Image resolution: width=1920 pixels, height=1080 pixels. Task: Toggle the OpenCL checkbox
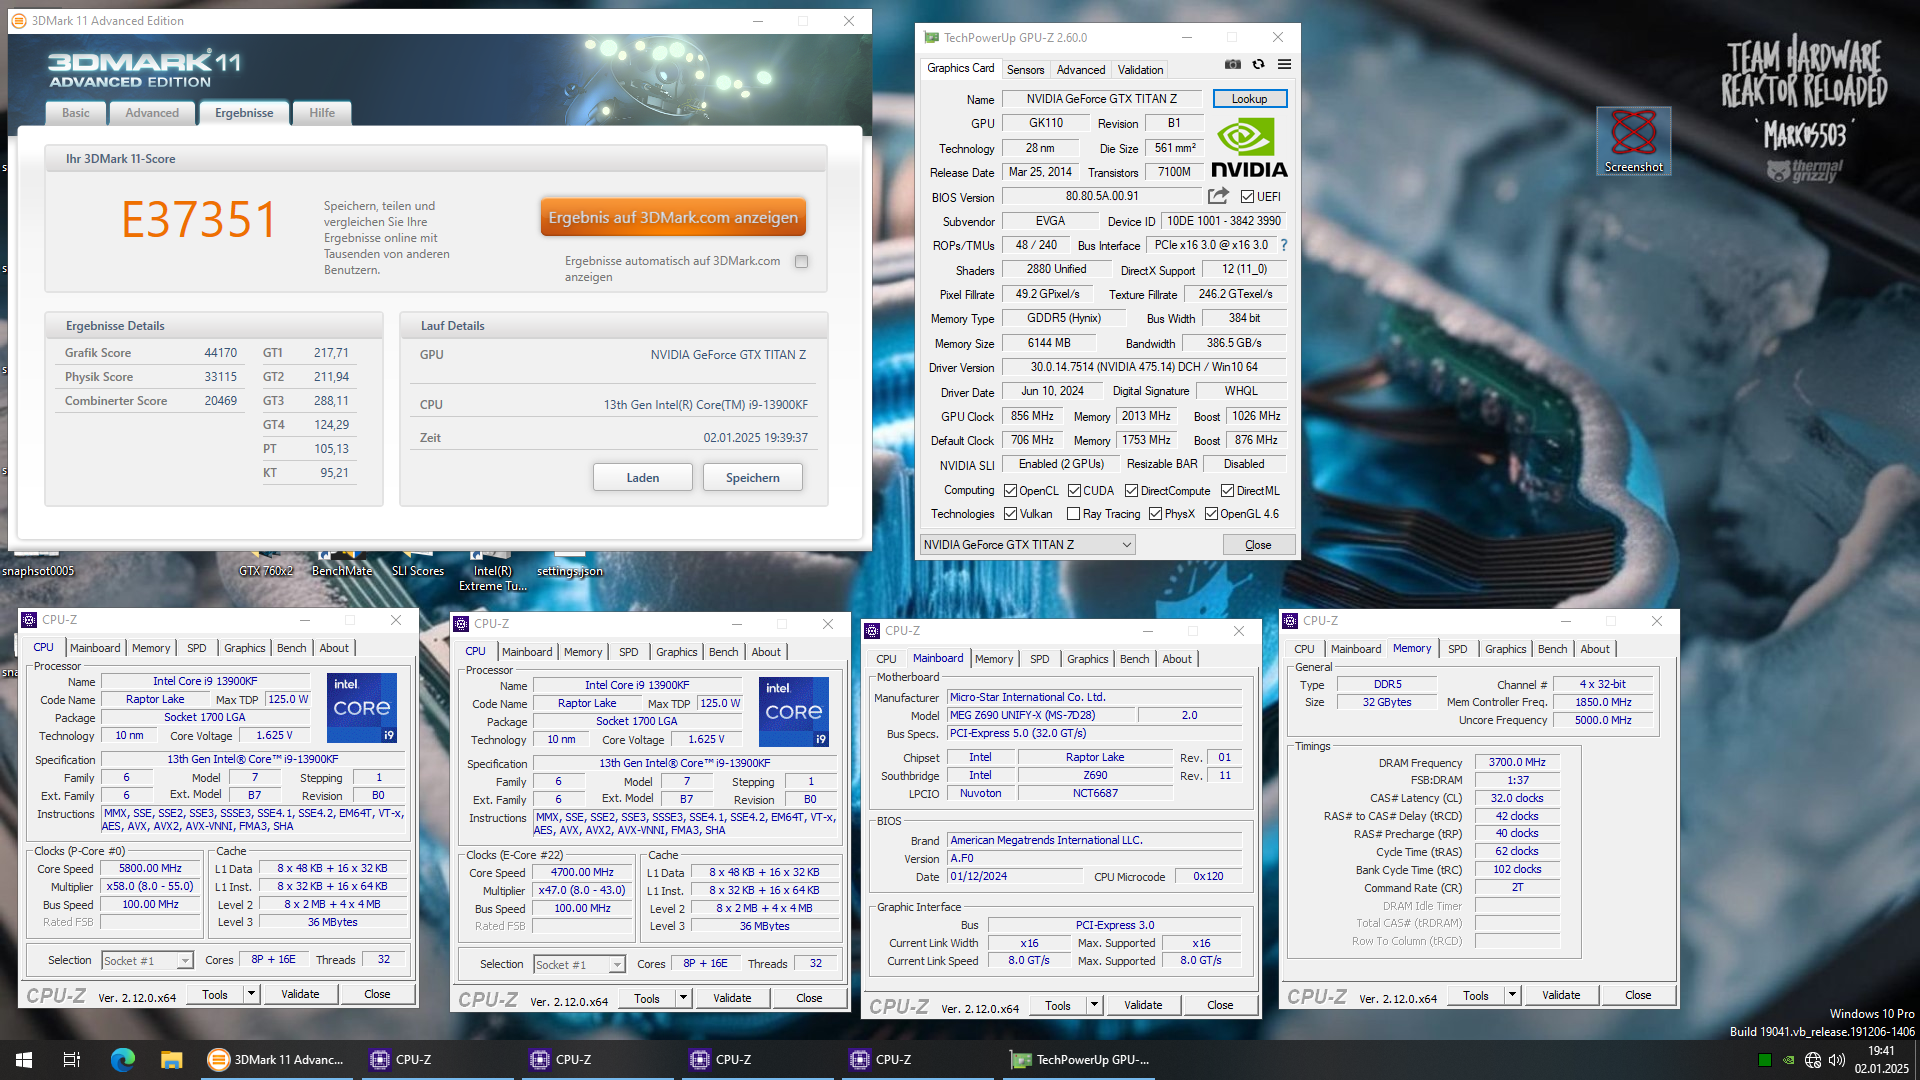1010,490
